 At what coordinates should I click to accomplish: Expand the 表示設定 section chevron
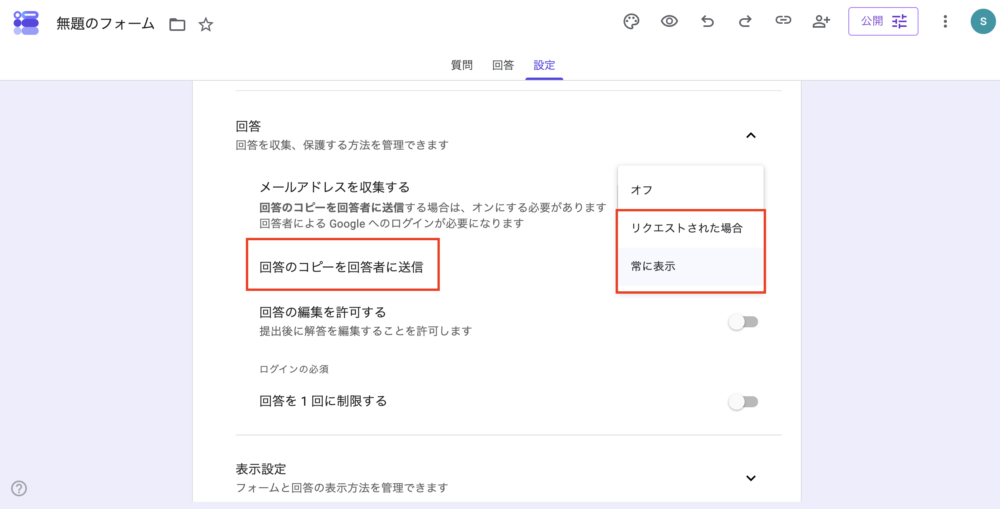coord(751,478)
